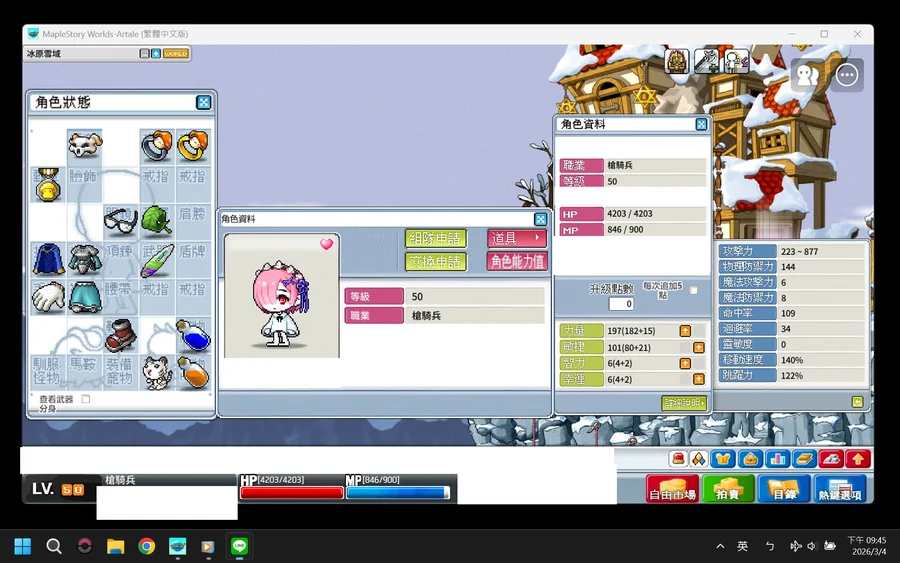Click the 組隊申請 button

pos(435,238)
